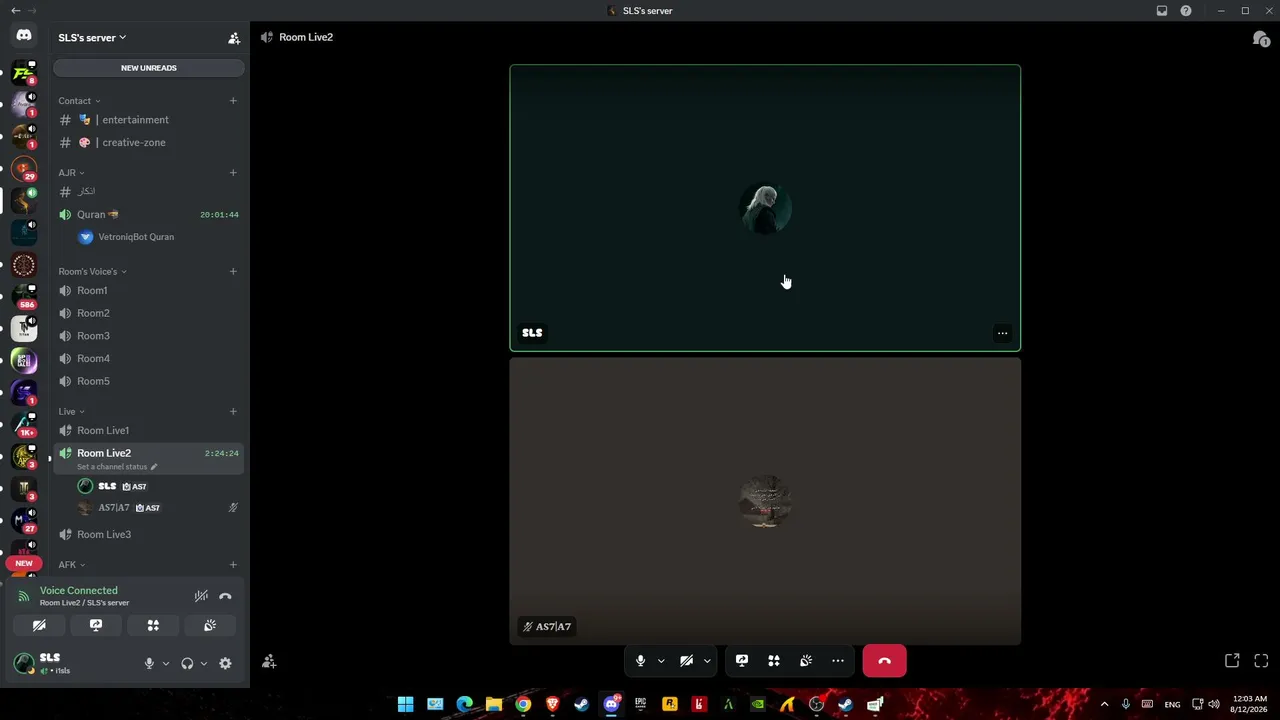Toggle deafen with the headphones icon
Viewport: 1280px width, 720px height.
click(187, 663)
